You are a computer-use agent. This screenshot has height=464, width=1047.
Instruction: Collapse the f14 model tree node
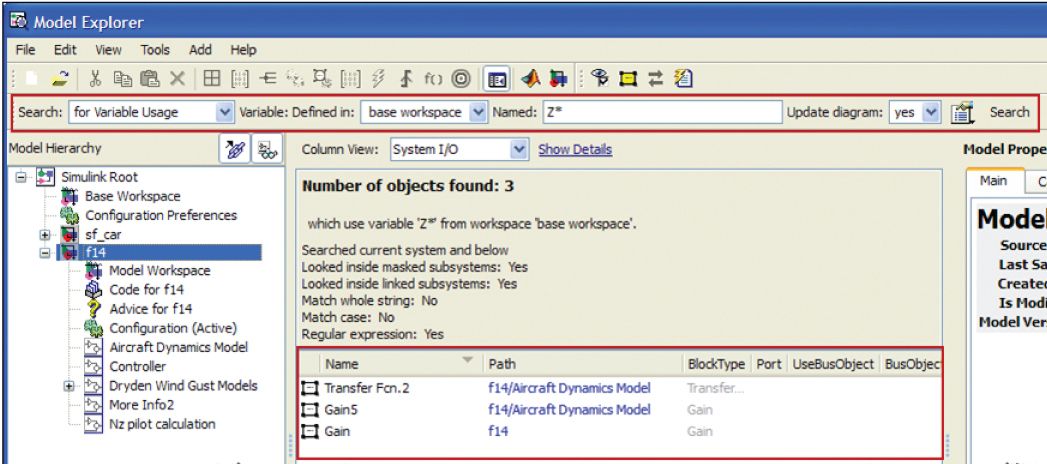click(x=44, y=253)
